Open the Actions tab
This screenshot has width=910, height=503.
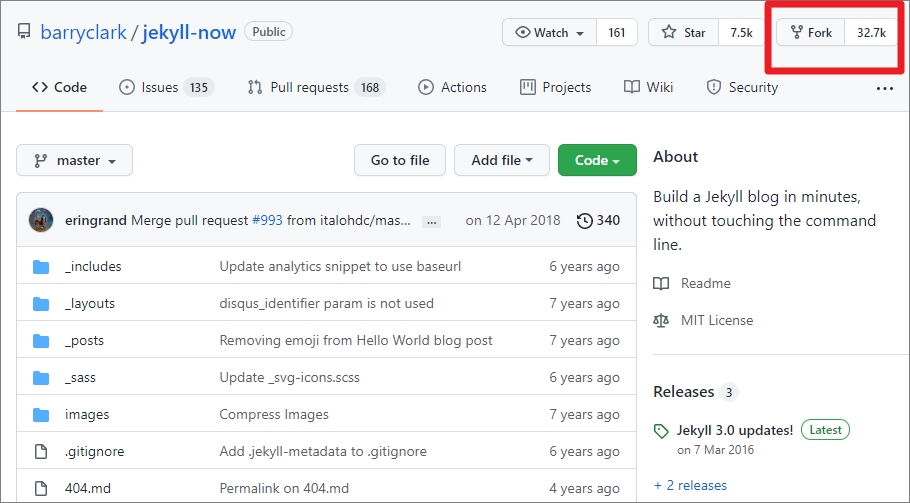(452, 88)
